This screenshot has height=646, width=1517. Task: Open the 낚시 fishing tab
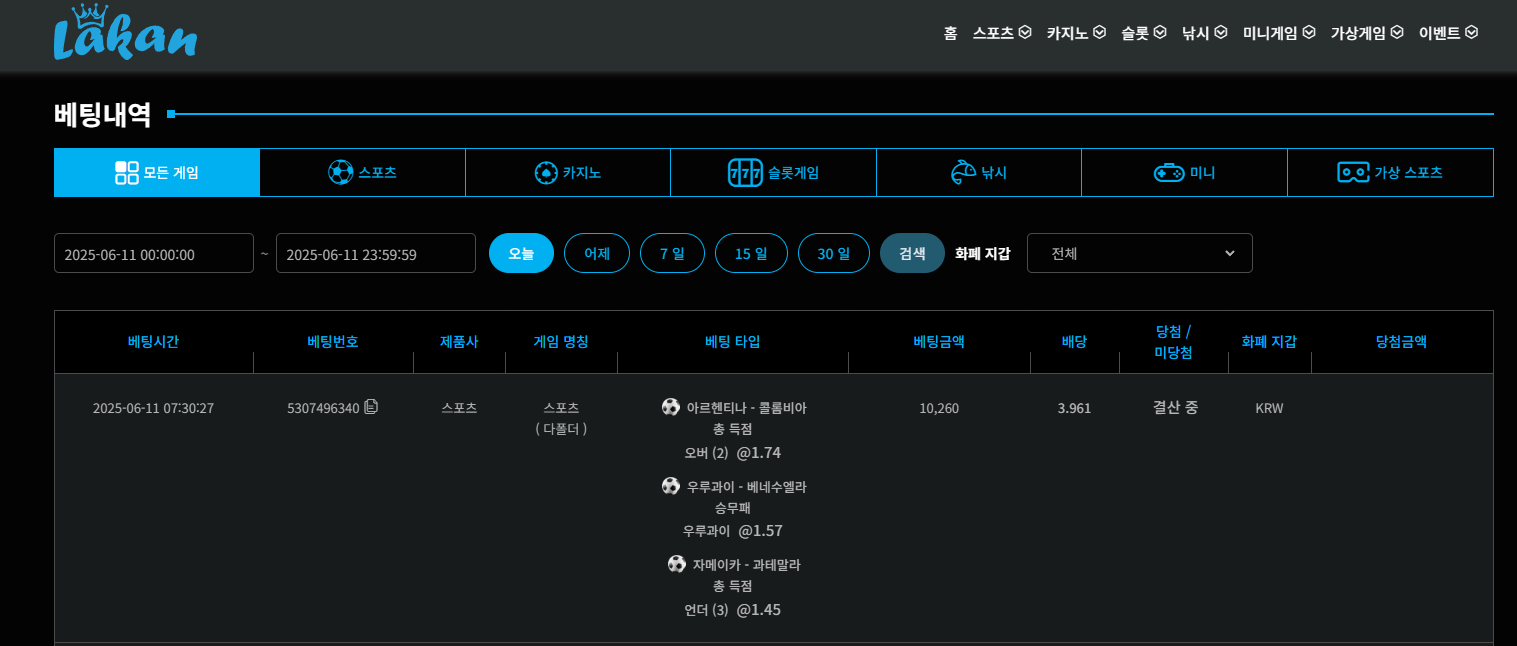pos(978,173)
